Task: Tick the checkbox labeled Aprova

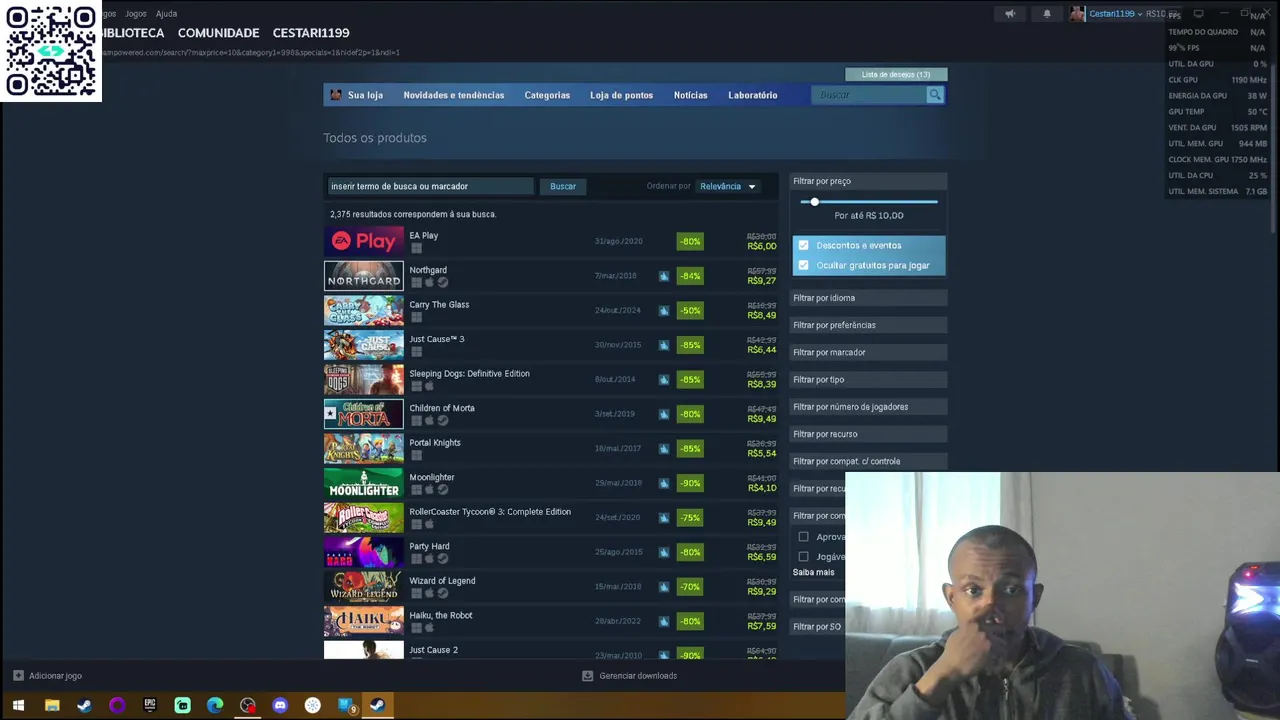Action: click(x=803, y=537)
